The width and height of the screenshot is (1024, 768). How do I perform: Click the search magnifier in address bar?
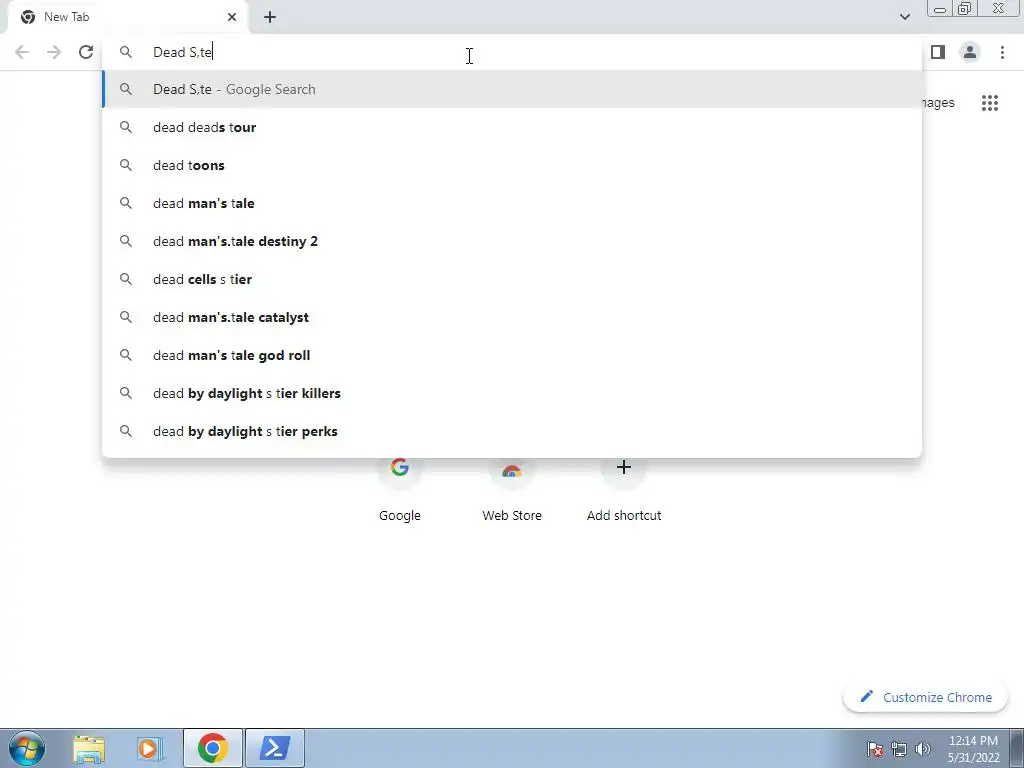click(x=126, y=52)
